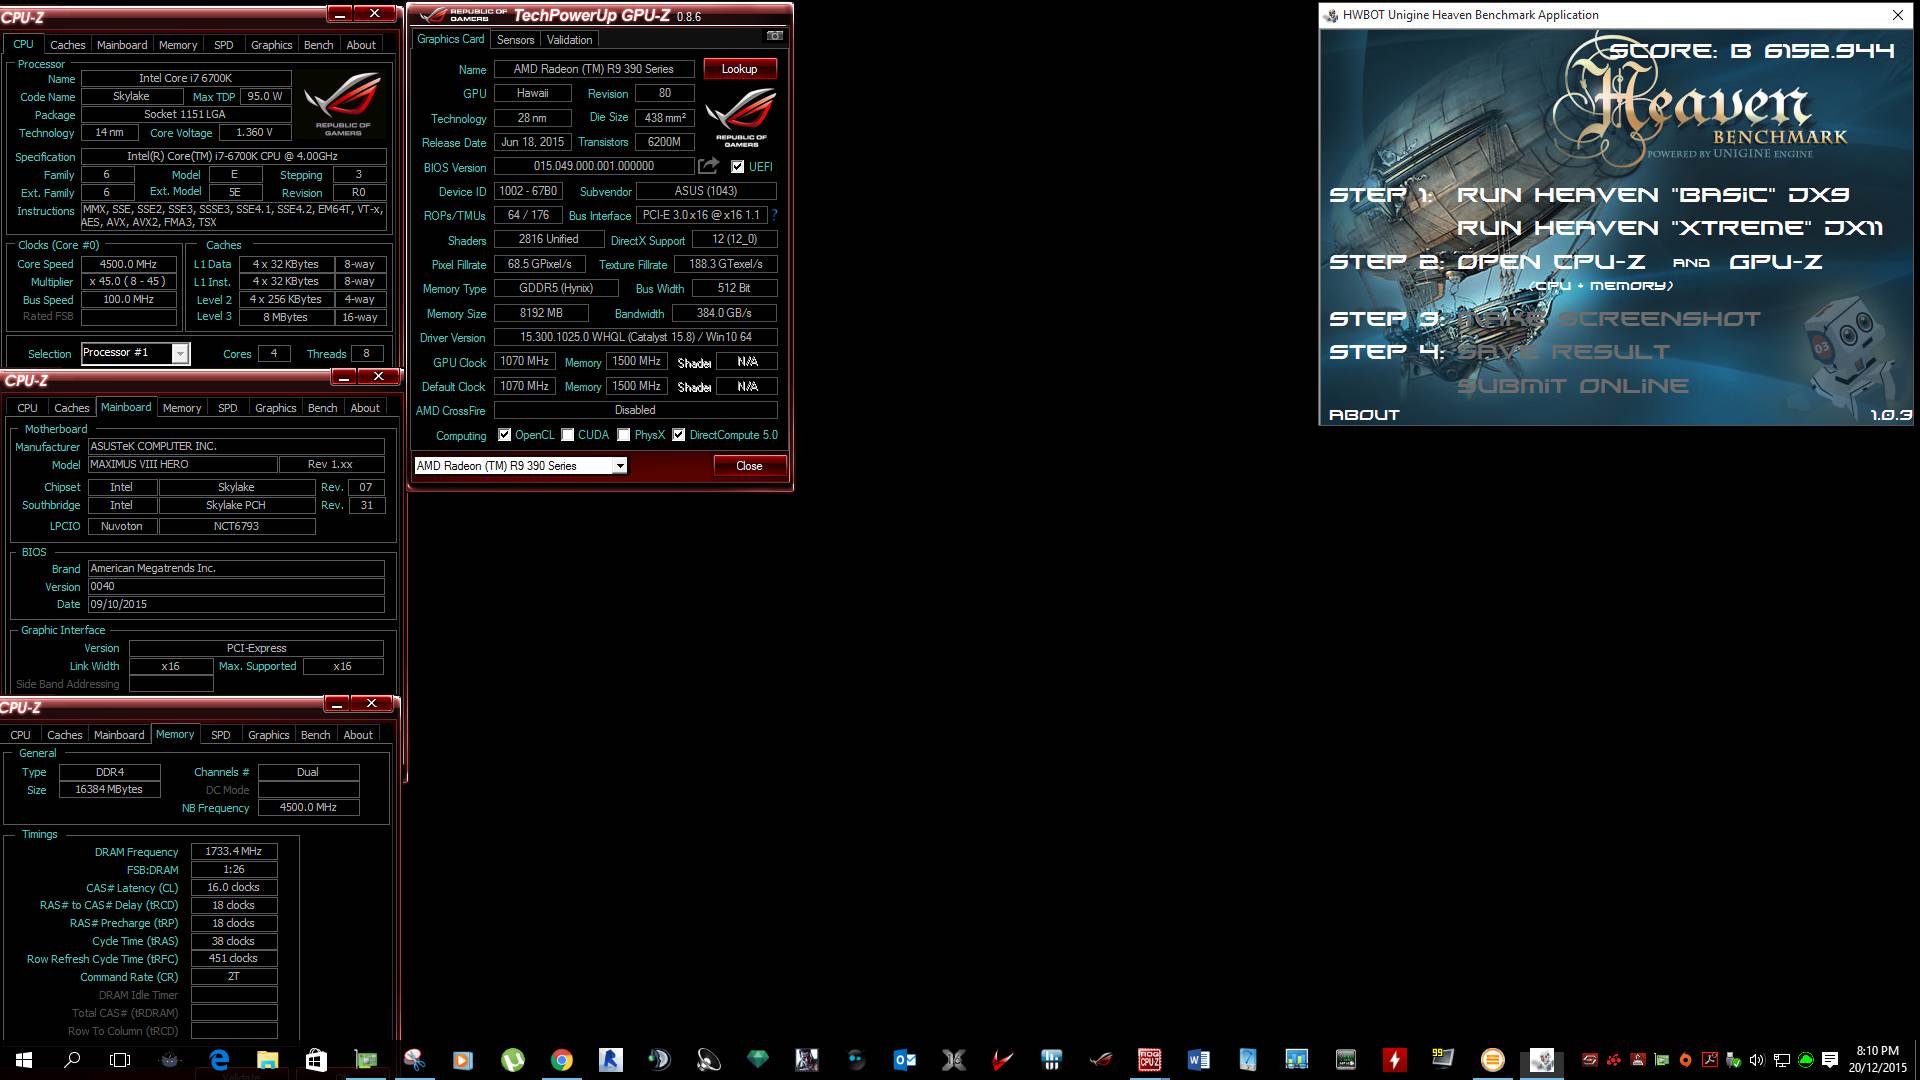Viewport: 1920px width, 1080px height.
Task: Toggle the PhysX computing checkbox
Action: coord(624,435)
